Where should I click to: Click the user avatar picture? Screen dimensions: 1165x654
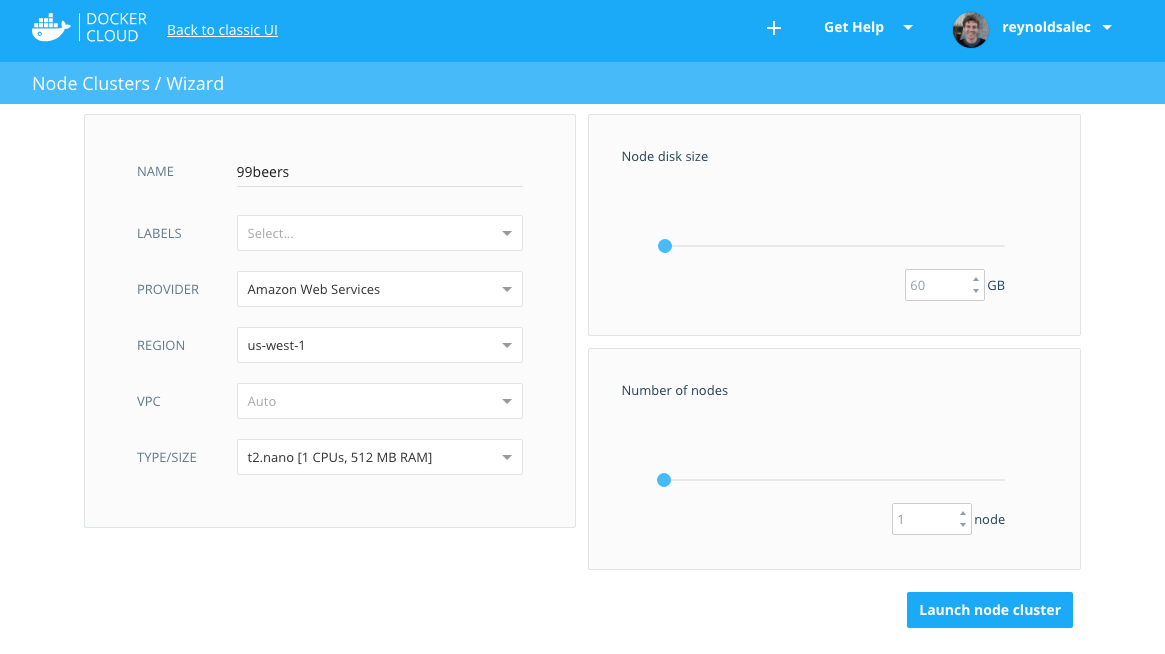tap(970, 30)
